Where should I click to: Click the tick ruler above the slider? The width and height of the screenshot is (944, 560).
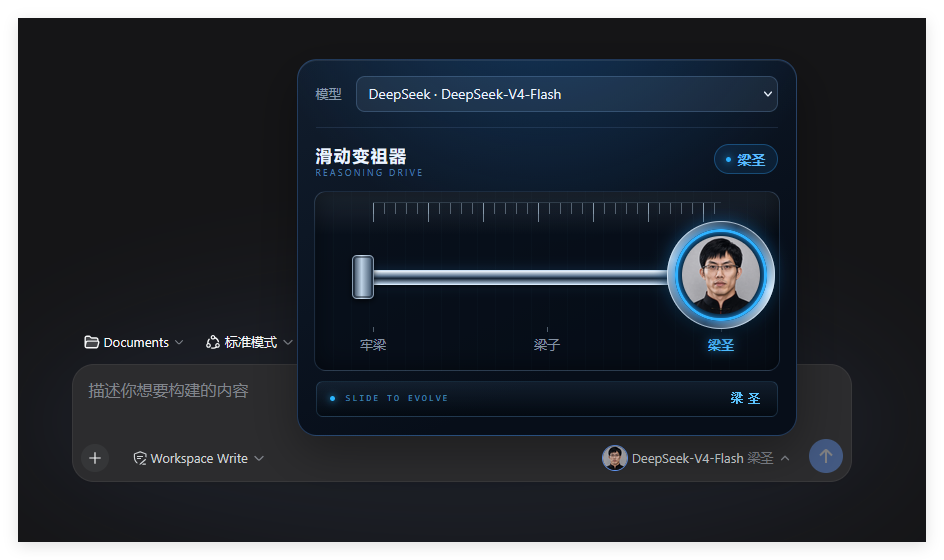(x=546, y=212)
